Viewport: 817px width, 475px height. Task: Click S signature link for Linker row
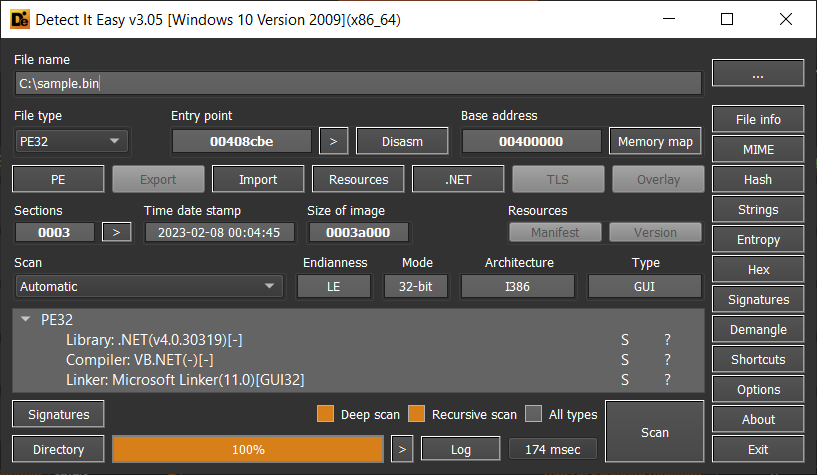pyautogui.click(x=625, y=380)
